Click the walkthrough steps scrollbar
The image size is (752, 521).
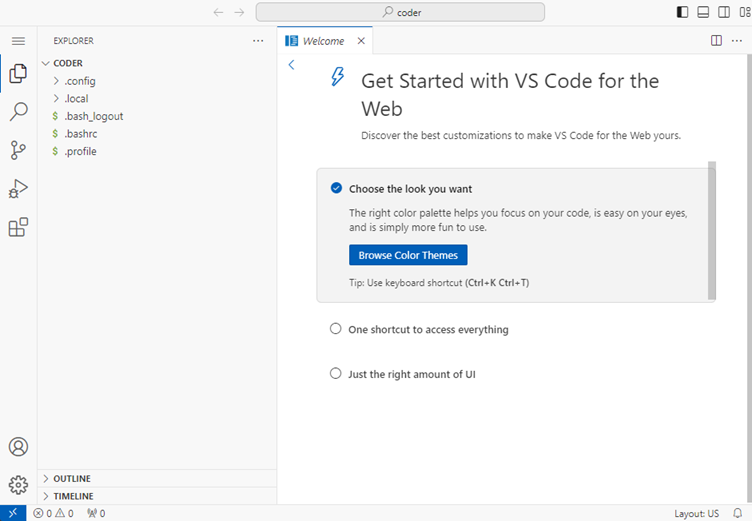pyautogui.click(x=712, y=230)
